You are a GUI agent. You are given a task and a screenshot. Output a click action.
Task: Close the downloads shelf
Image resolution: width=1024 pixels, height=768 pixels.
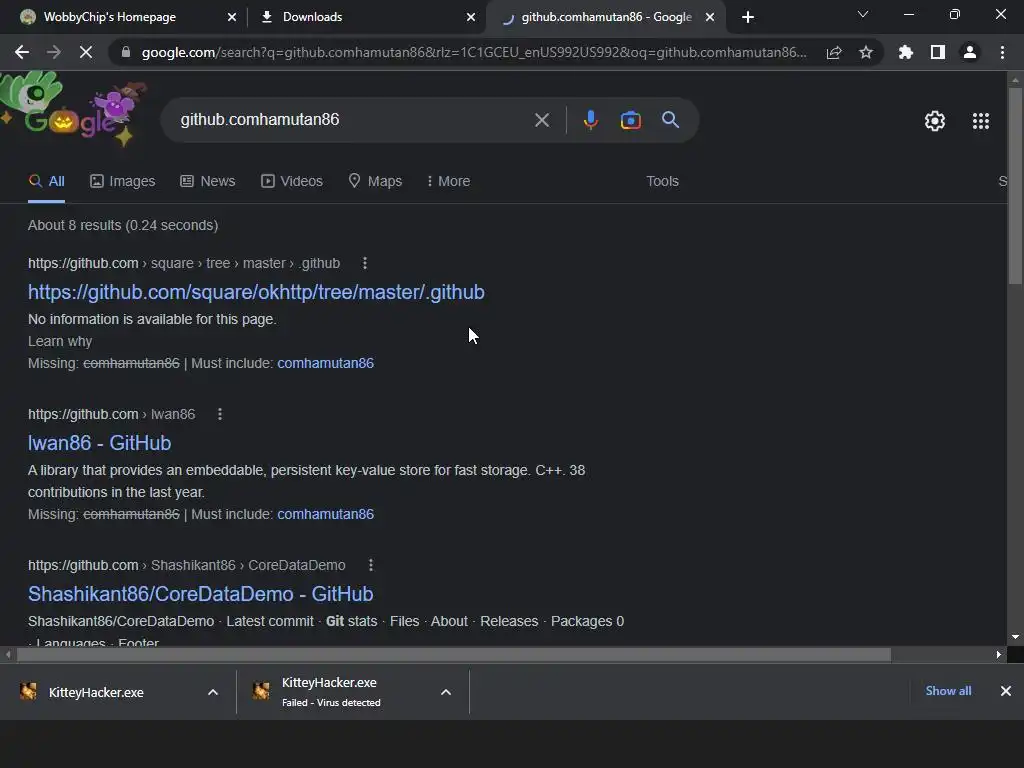click(x=1006, y=691)
